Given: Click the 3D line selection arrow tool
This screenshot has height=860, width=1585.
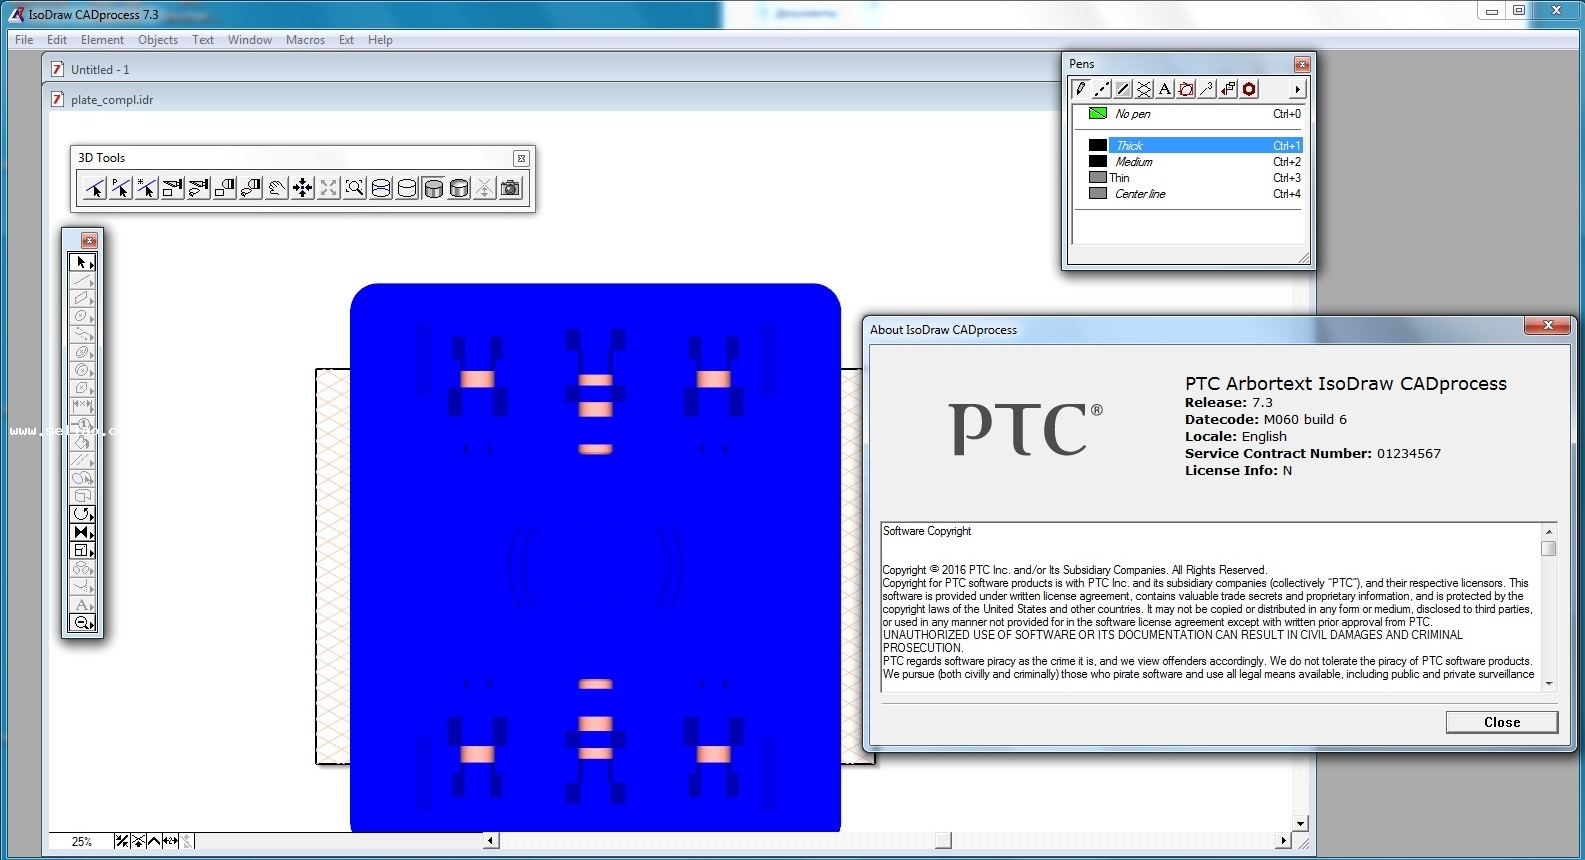Looking at the screenshot, I should [95, 188].
